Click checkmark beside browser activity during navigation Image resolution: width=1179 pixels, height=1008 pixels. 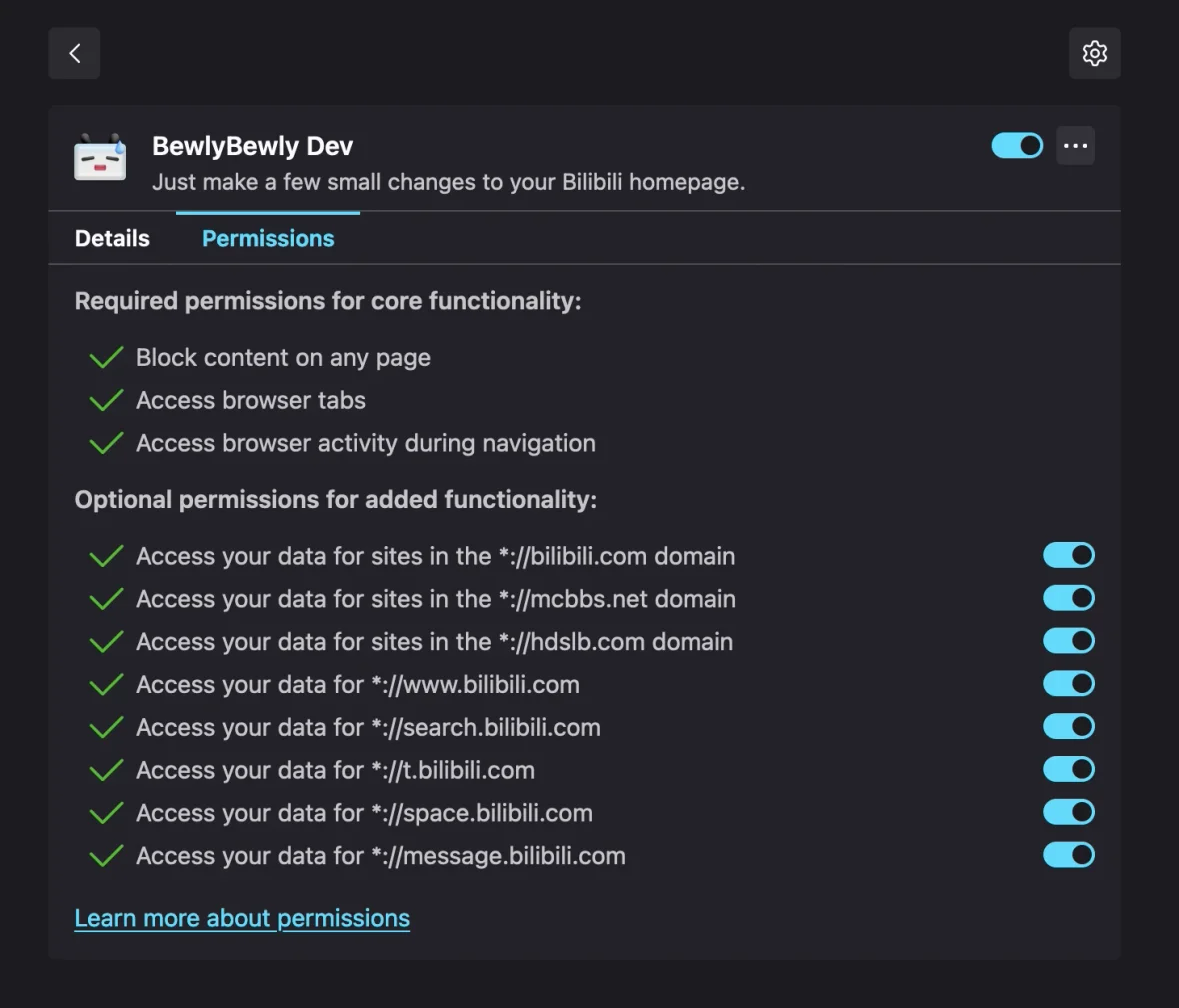click(x=106, y=443)
